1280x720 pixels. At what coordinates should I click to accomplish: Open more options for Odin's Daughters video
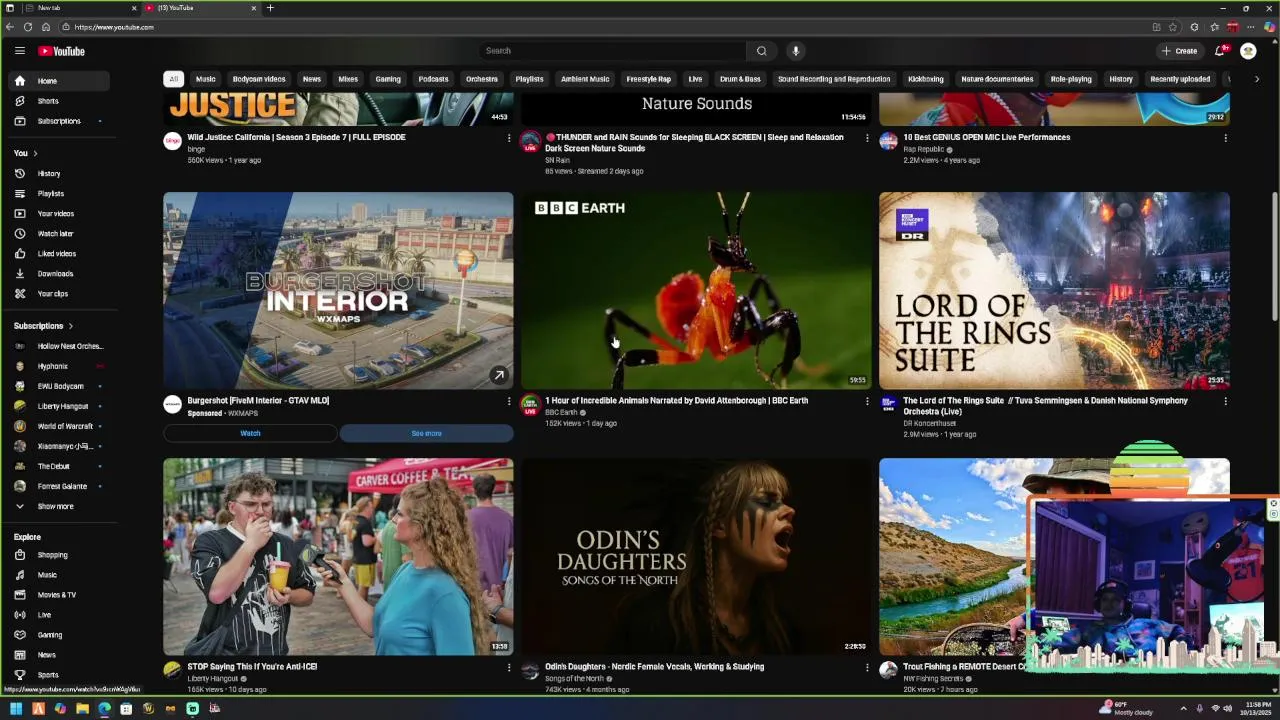click(867, 667)
